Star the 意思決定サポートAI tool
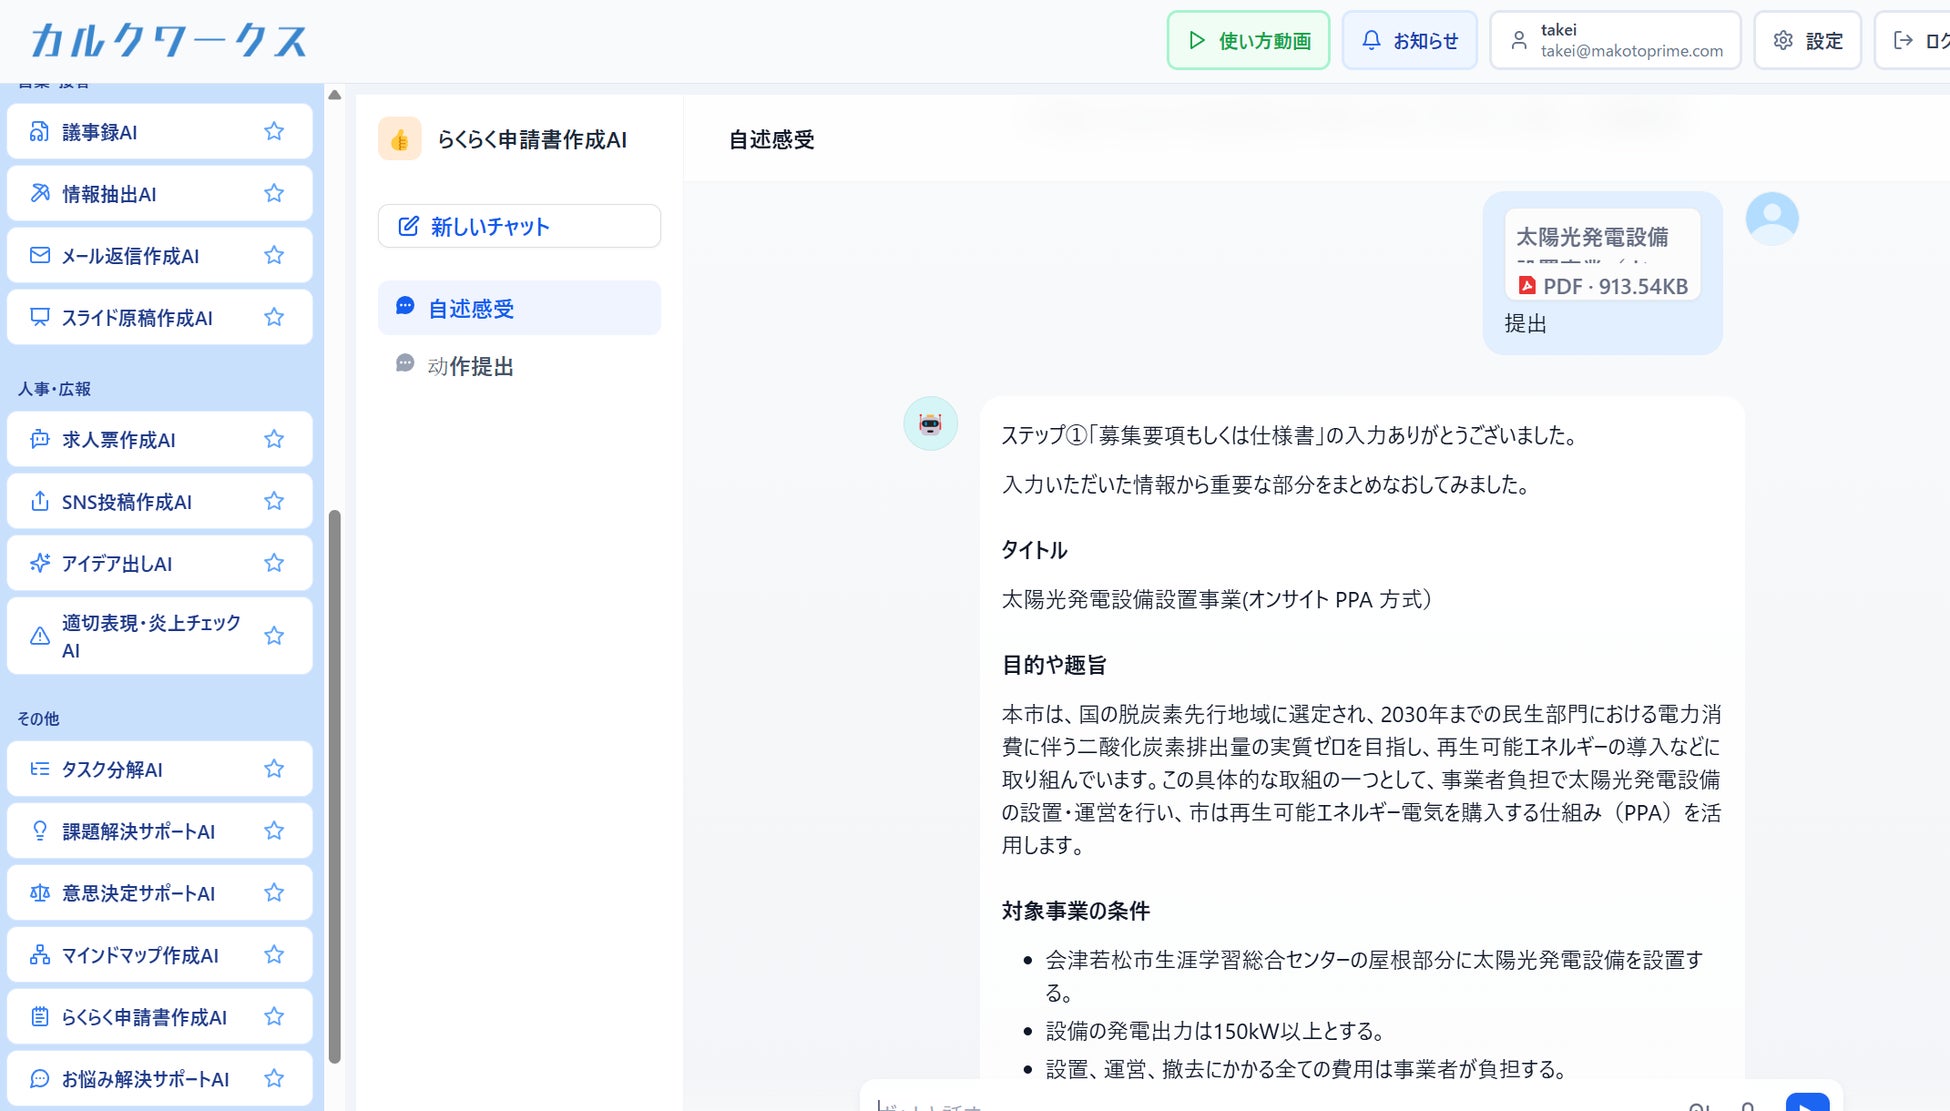 click(x=274, y=892)
